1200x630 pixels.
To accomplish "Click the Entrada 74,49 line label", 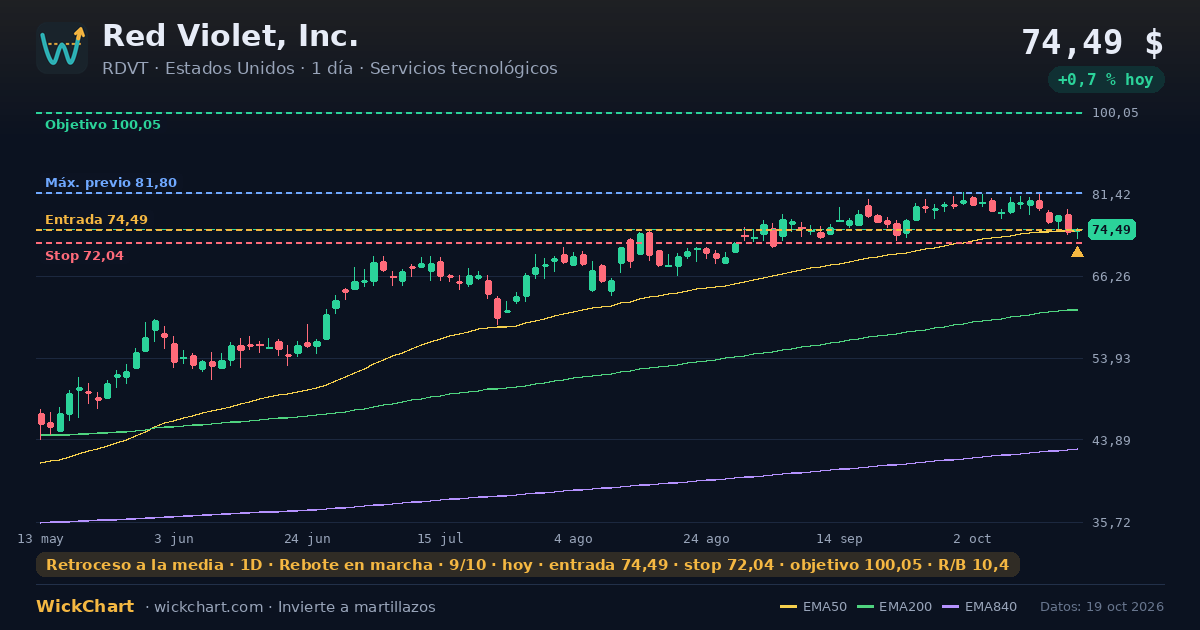I will pos(96,220).
